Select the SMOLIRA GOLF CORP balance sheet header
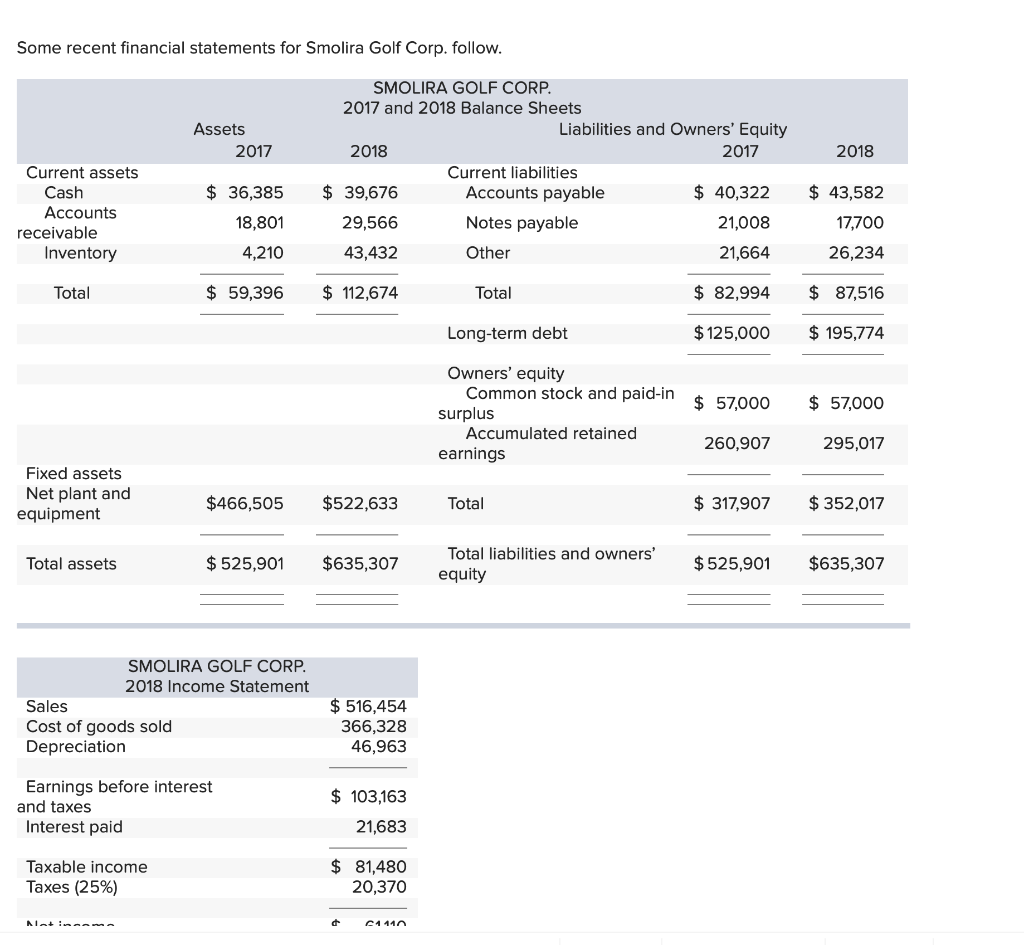The width and height of the screenshot is (1024, 945). [x=461, y=87]
